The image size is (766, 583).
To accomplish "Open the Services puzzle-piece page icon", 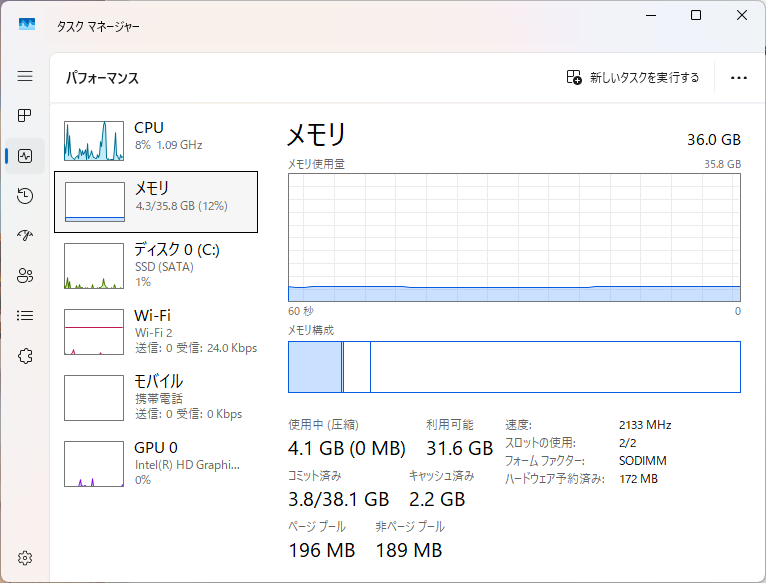I will point(25,356).
